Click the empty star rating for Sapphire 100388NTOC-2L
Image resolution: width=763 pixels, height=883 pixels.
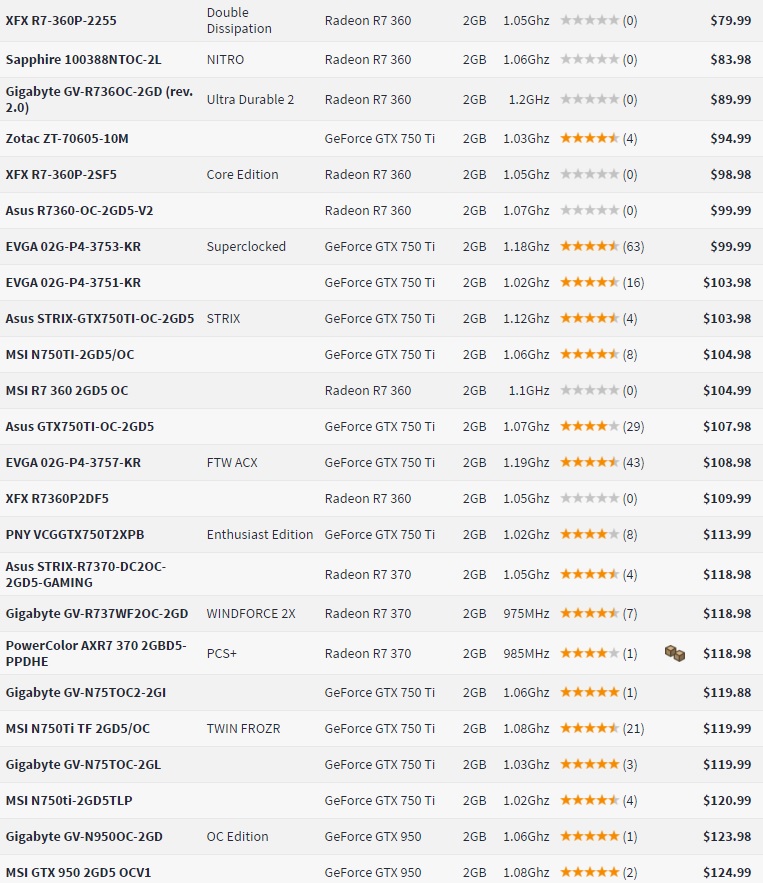coord(589,60)
